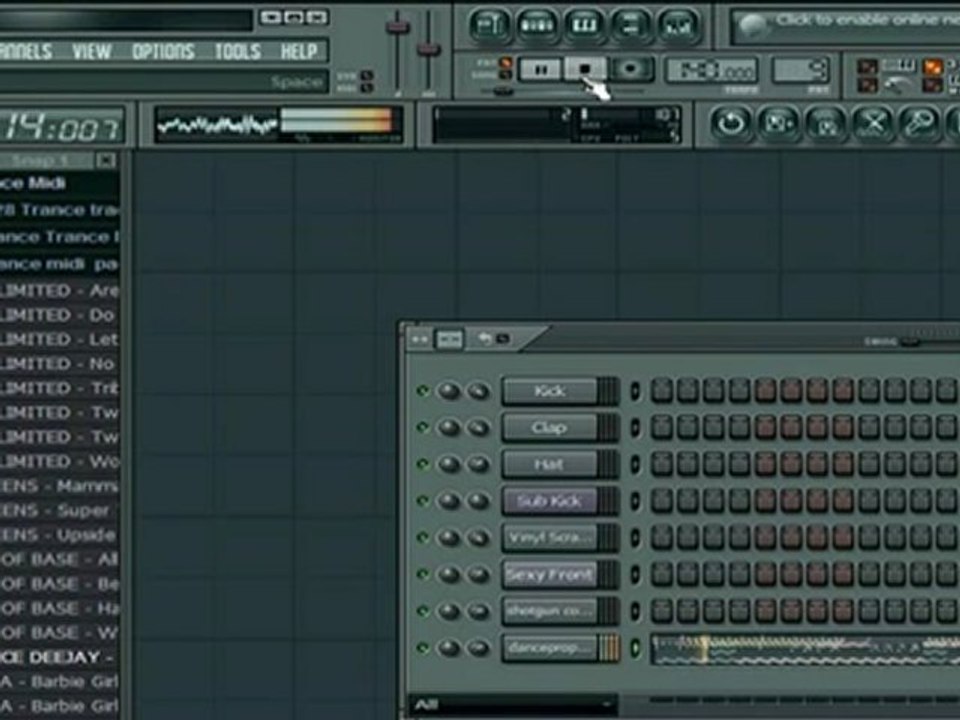
Task: Enable first step of Hat row
Action: [661, 464]
